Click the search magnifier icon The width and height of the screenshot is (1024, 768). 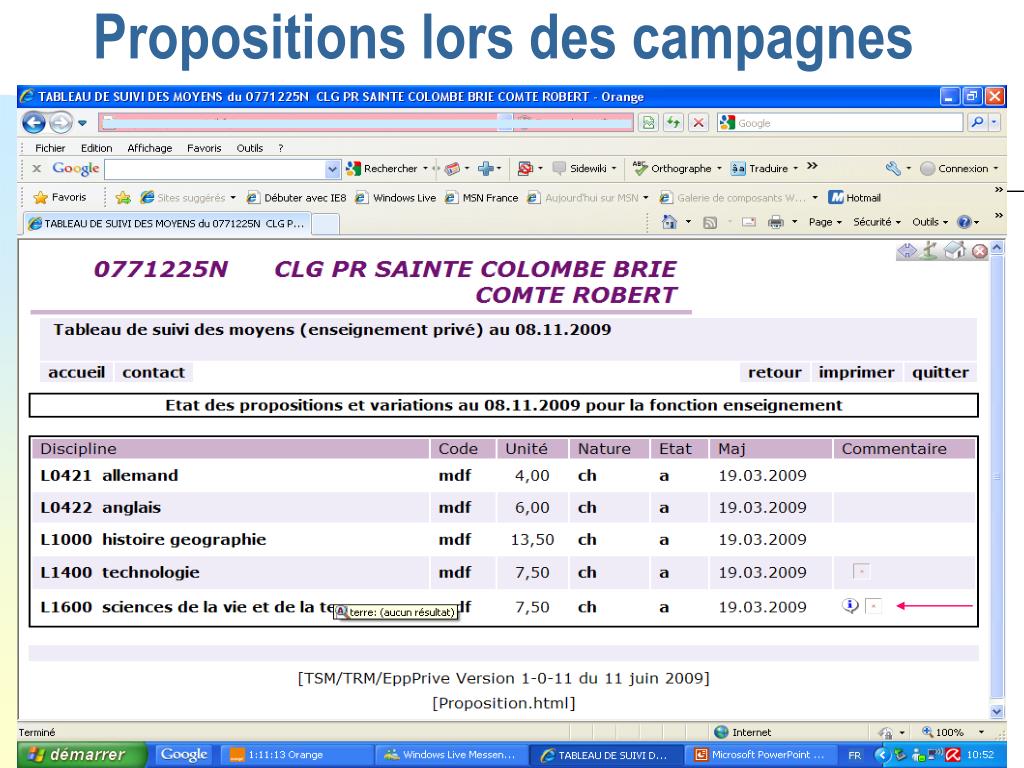977,122
